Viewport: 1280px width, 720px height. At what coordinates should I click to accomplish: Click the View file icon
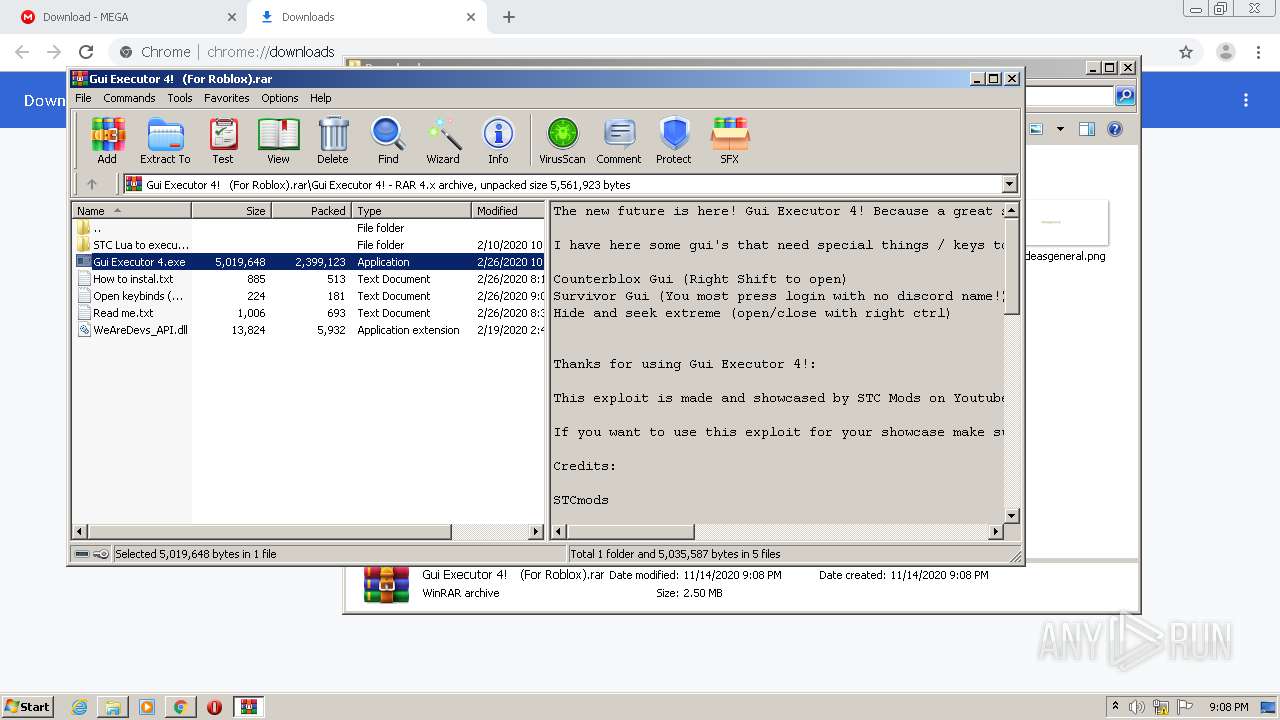coord(278,140)
